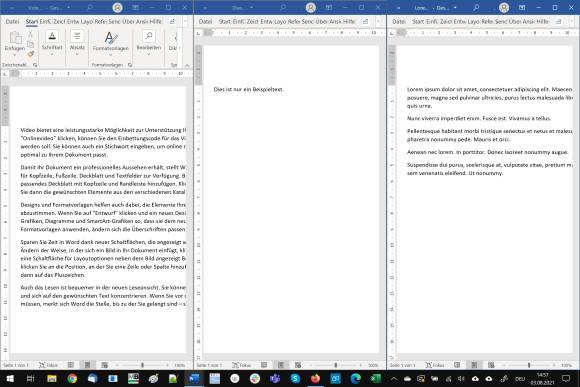This screenshot has width=580, height=387.
Task: Click text 'Dies ist nur ein Beispieltext.' in middle window
Action: [248, 89]
